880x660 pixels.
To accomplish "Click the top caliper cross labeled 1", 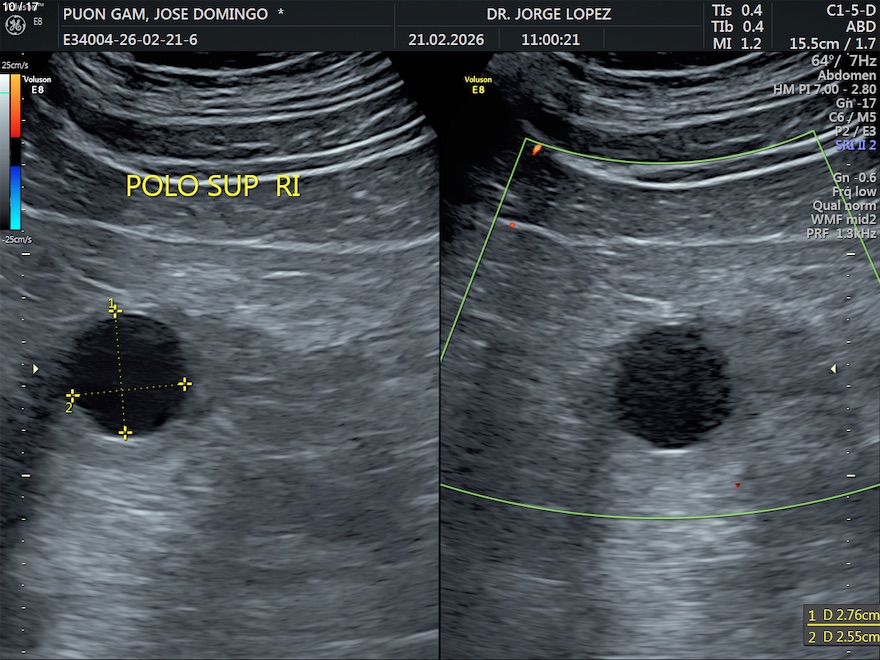I will (115, 311).
